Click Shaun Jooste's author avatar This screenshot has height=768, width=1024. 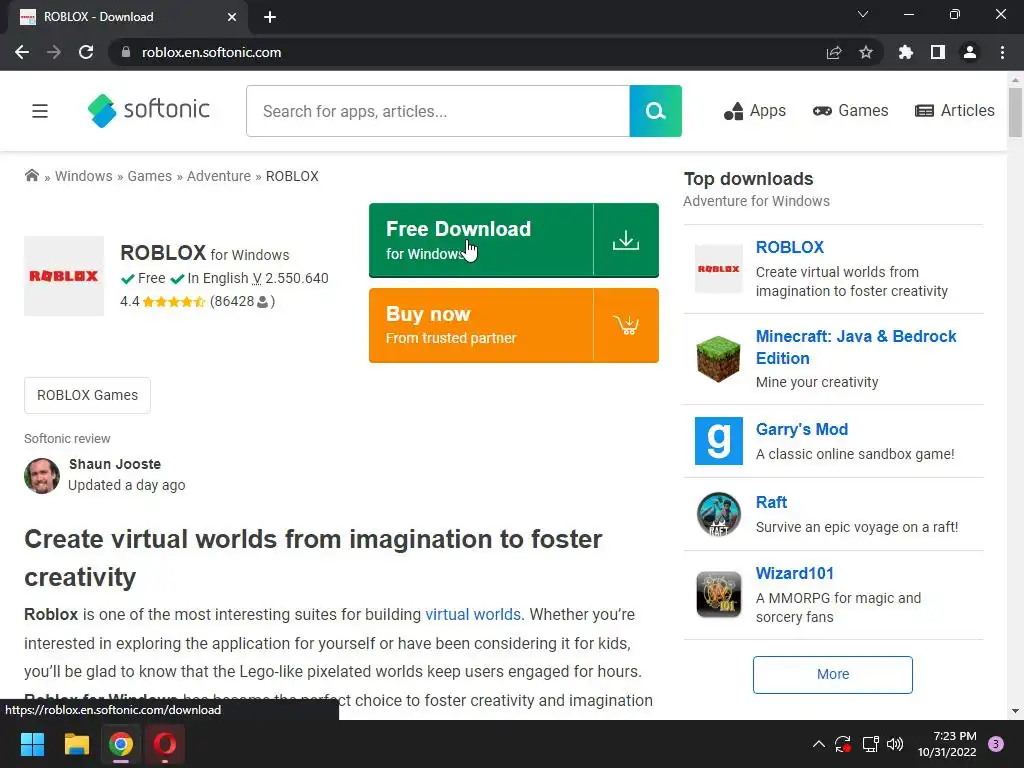[x=42, y=475]
